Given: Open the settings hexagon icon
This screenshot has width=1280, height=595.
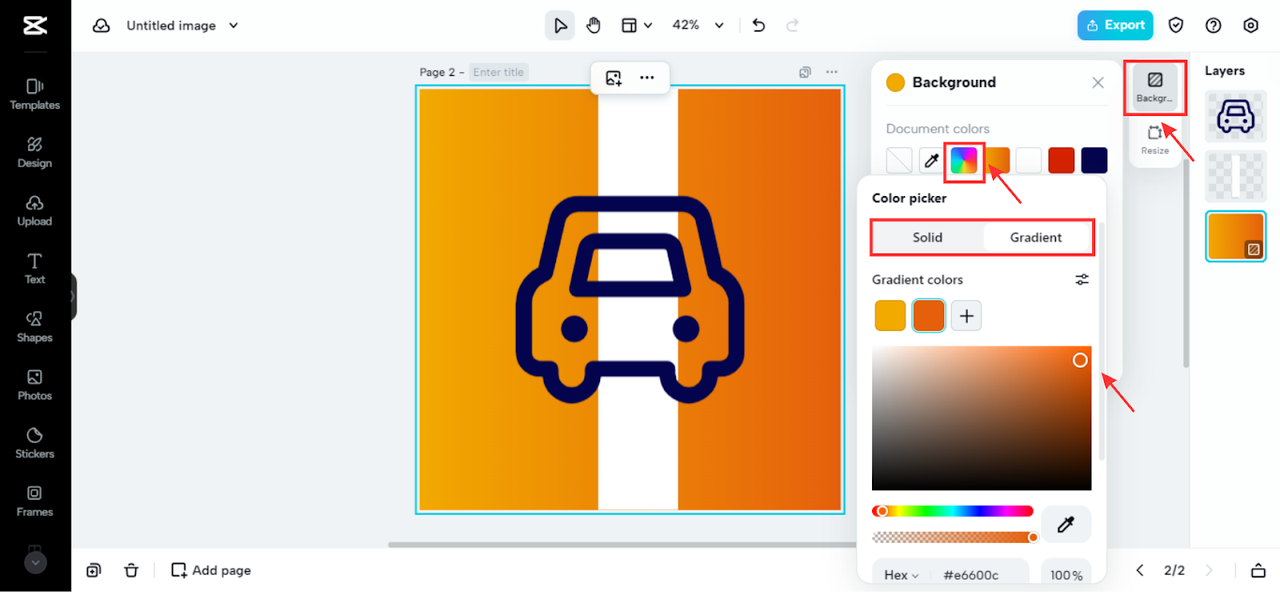Looking at the screenshot, I should tap(1250, 25).
